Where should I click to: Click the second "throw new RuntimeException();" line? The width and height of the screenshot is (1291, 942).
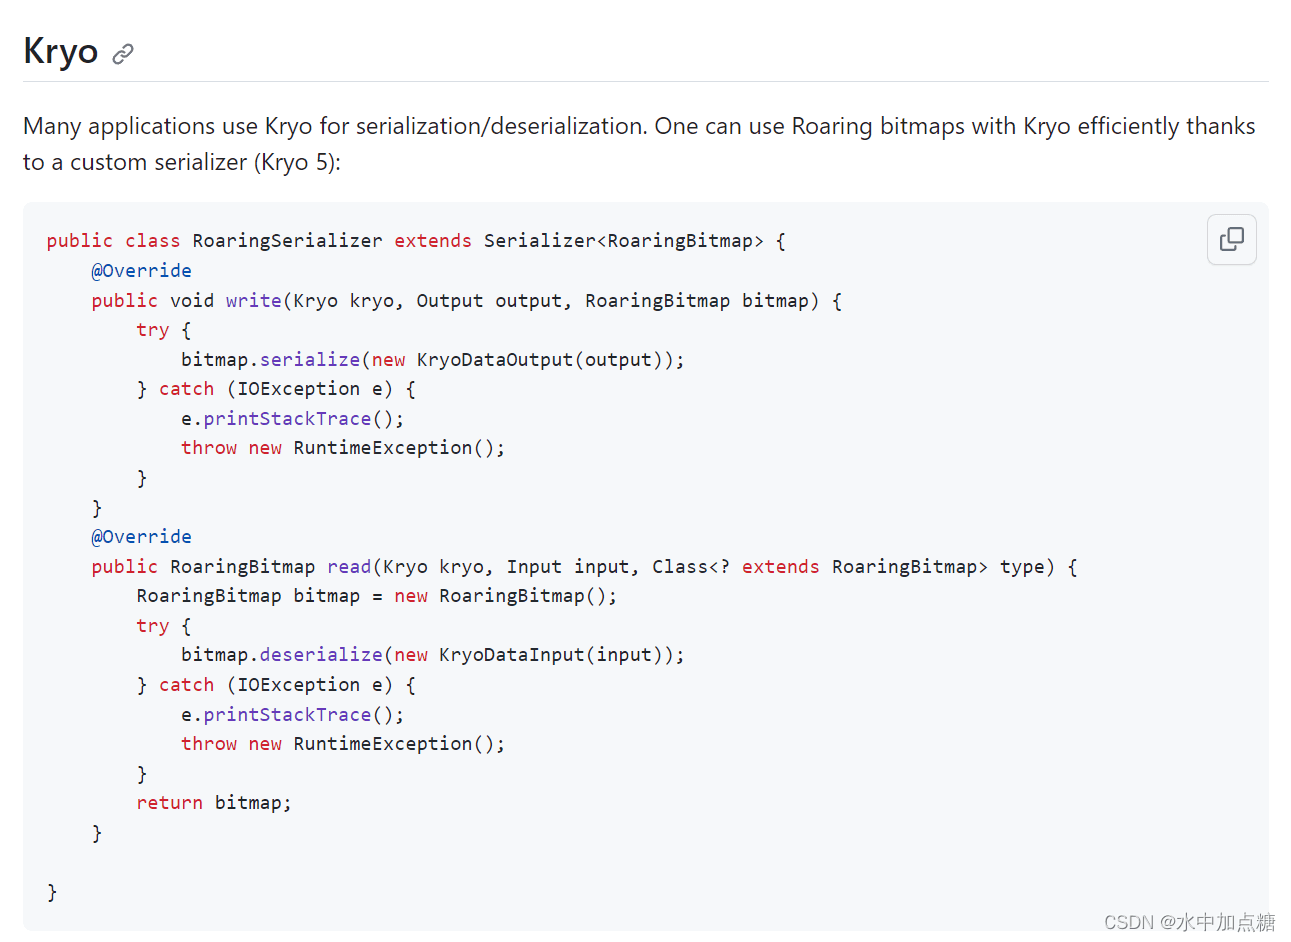[343, 744]
